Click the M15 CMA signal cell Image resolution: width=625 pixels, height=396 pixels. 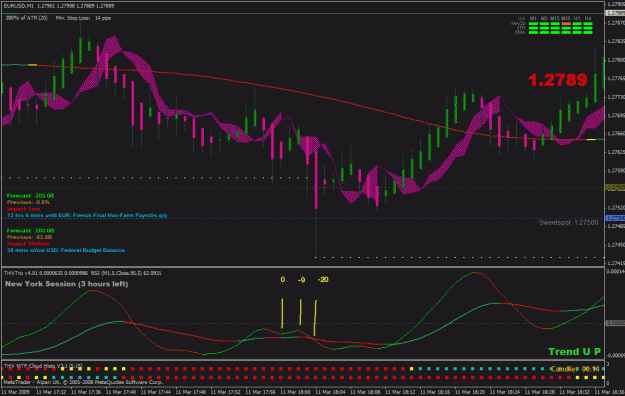click(555, 32)
